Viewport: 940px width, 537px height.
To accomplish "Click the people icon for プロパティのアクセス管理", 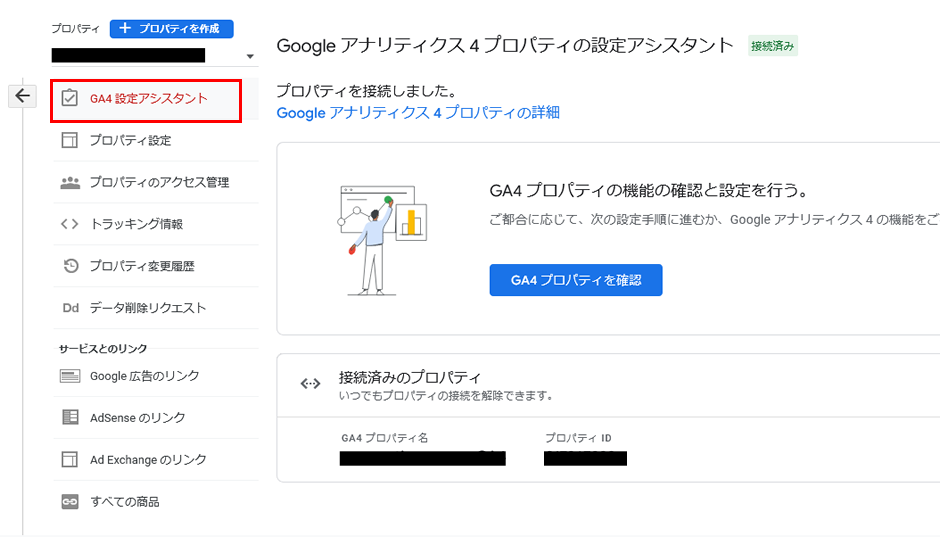I will pyautogui.click(x=69, y=182).
